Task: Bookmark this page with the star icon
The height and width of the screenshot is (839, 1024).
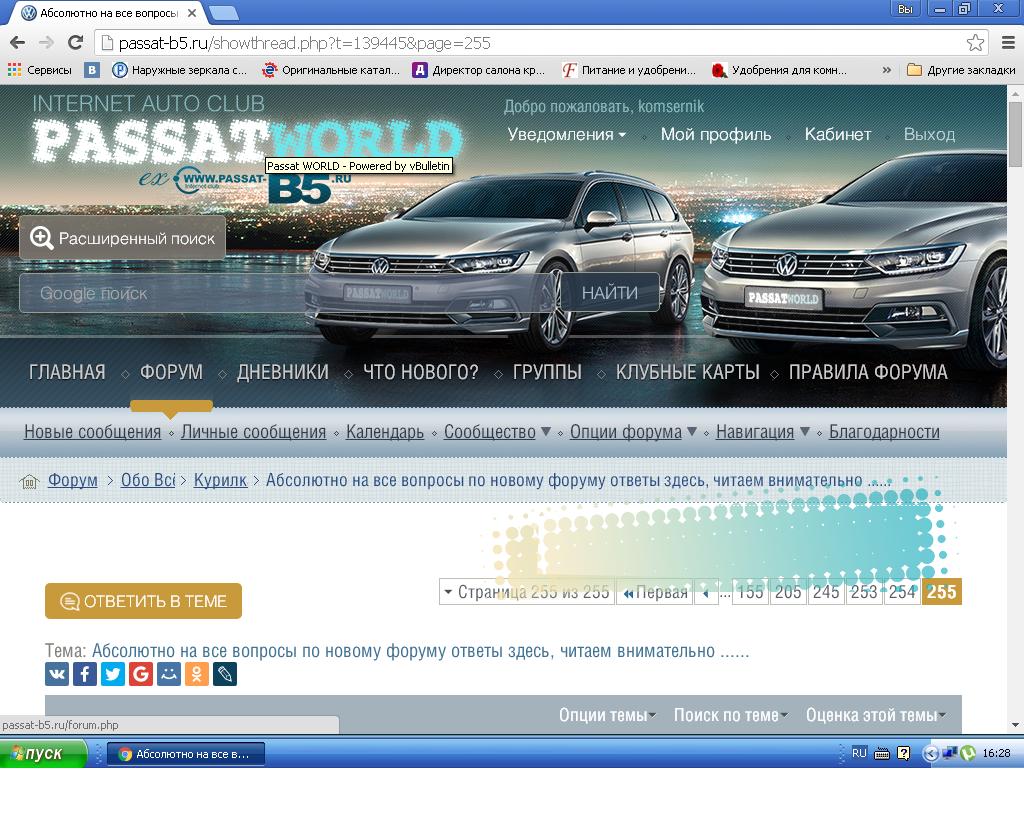Action: click(x=975, y=43)
